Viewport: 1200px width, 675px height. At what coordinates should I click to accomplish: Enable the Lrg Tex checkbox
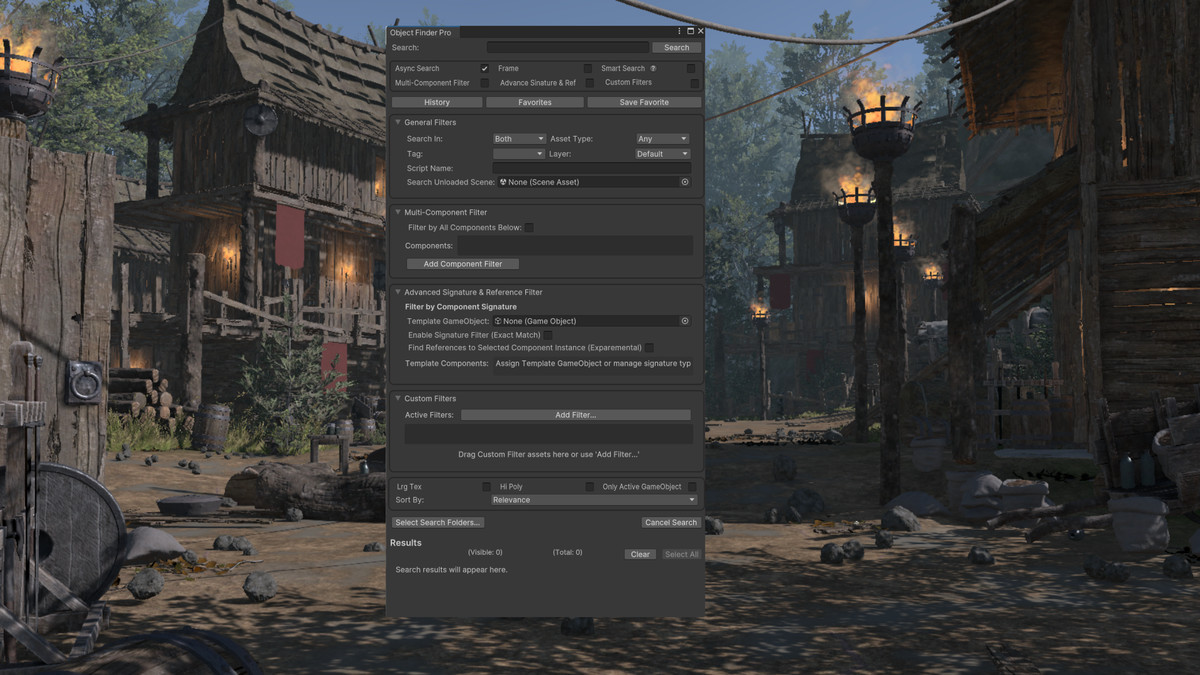click(x=486, y=487)
